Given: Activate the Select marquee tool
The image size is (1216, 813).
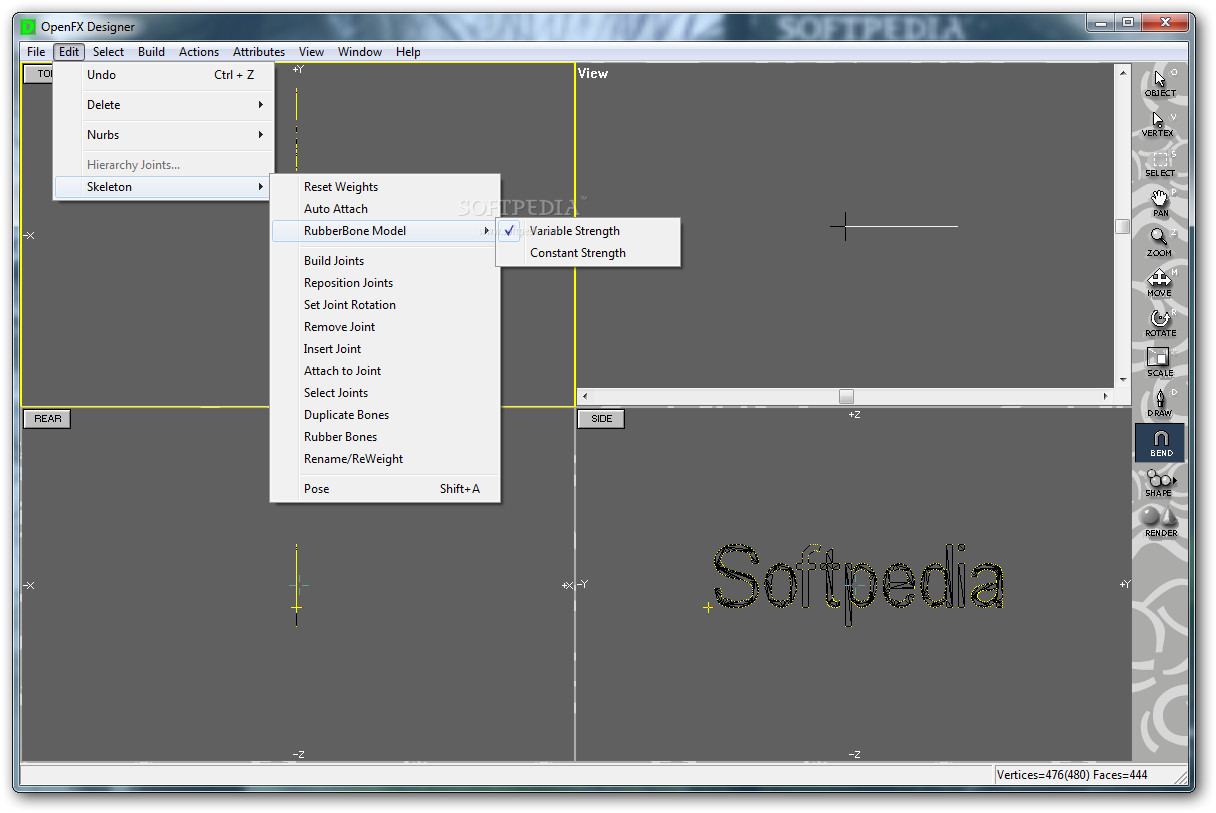Looking at the screenshot, I should coord(1160,163).
